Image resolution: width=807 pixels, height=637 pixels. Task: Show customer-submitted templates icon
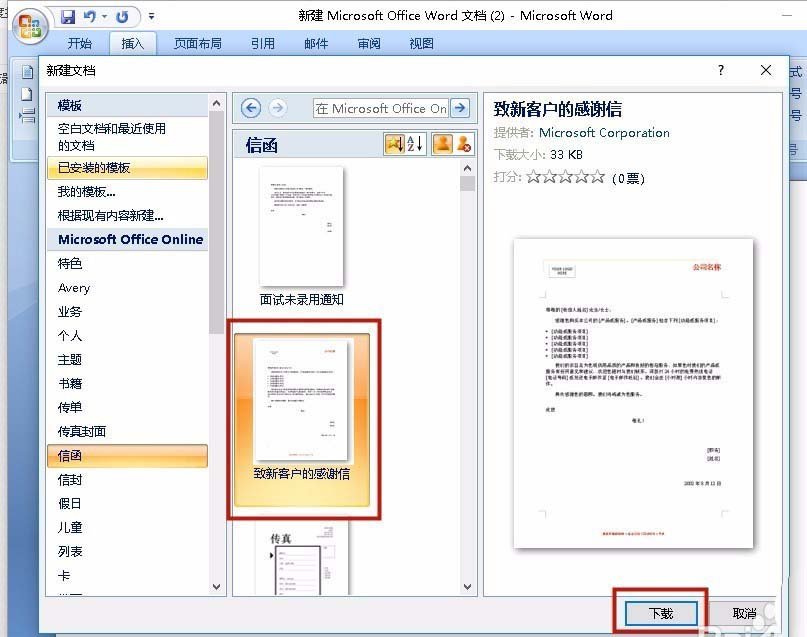443,144
